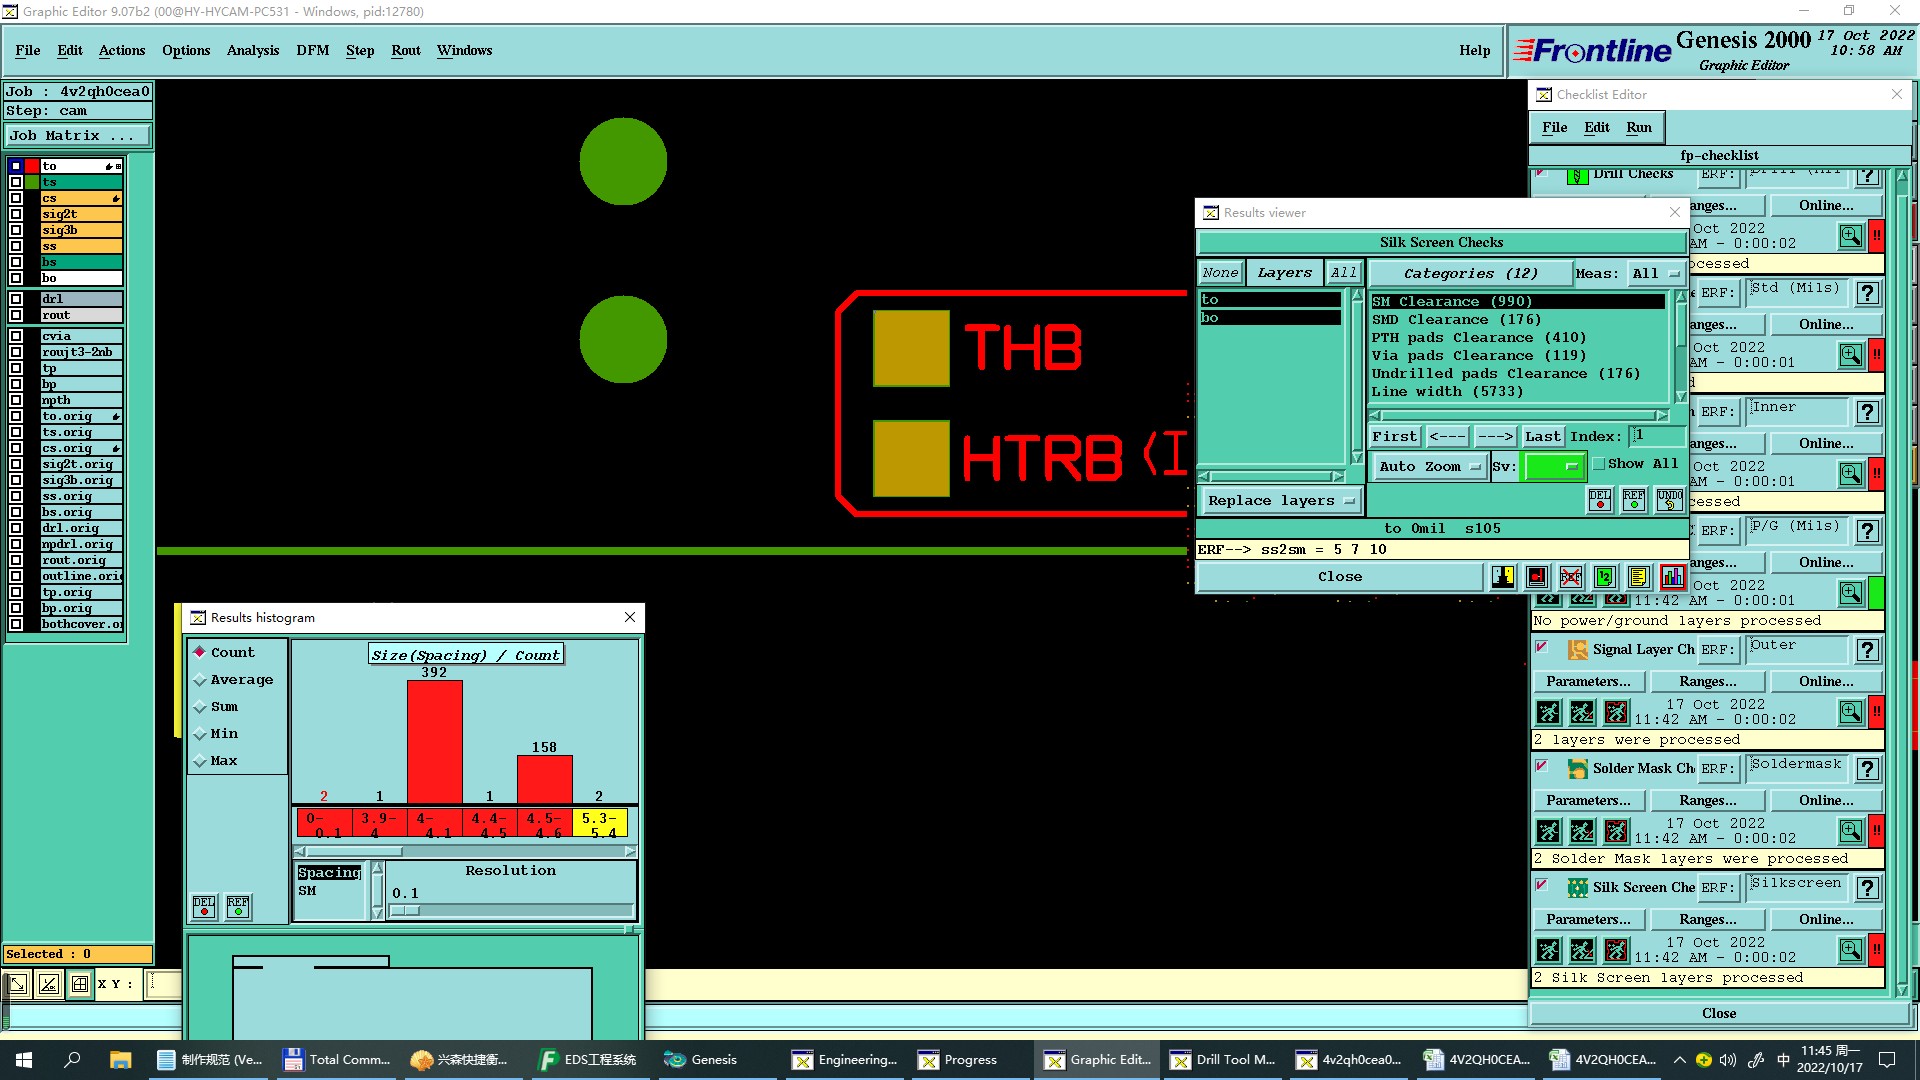Screen dimensions: 1920x1080
Task: Click the DEL icon in Results viewer
Action: pos(1600,500)
